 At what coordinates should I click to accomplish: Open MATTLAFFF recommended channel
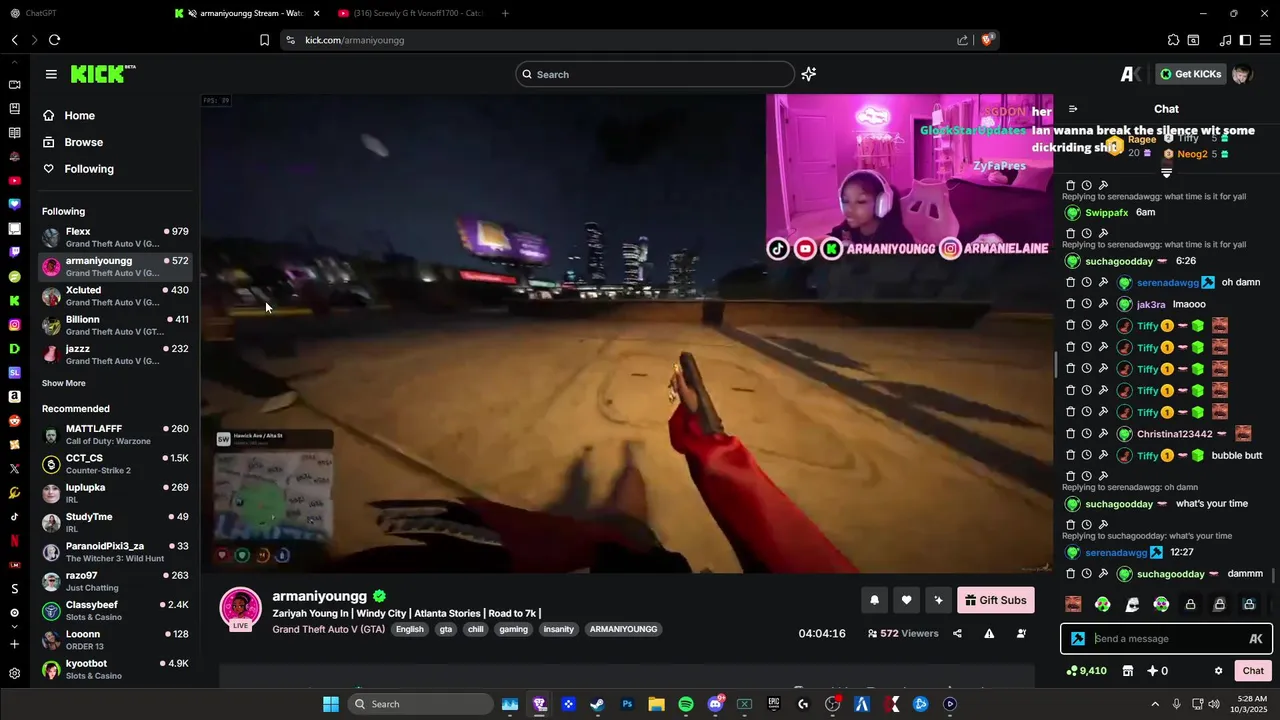[x=115, y=435]
